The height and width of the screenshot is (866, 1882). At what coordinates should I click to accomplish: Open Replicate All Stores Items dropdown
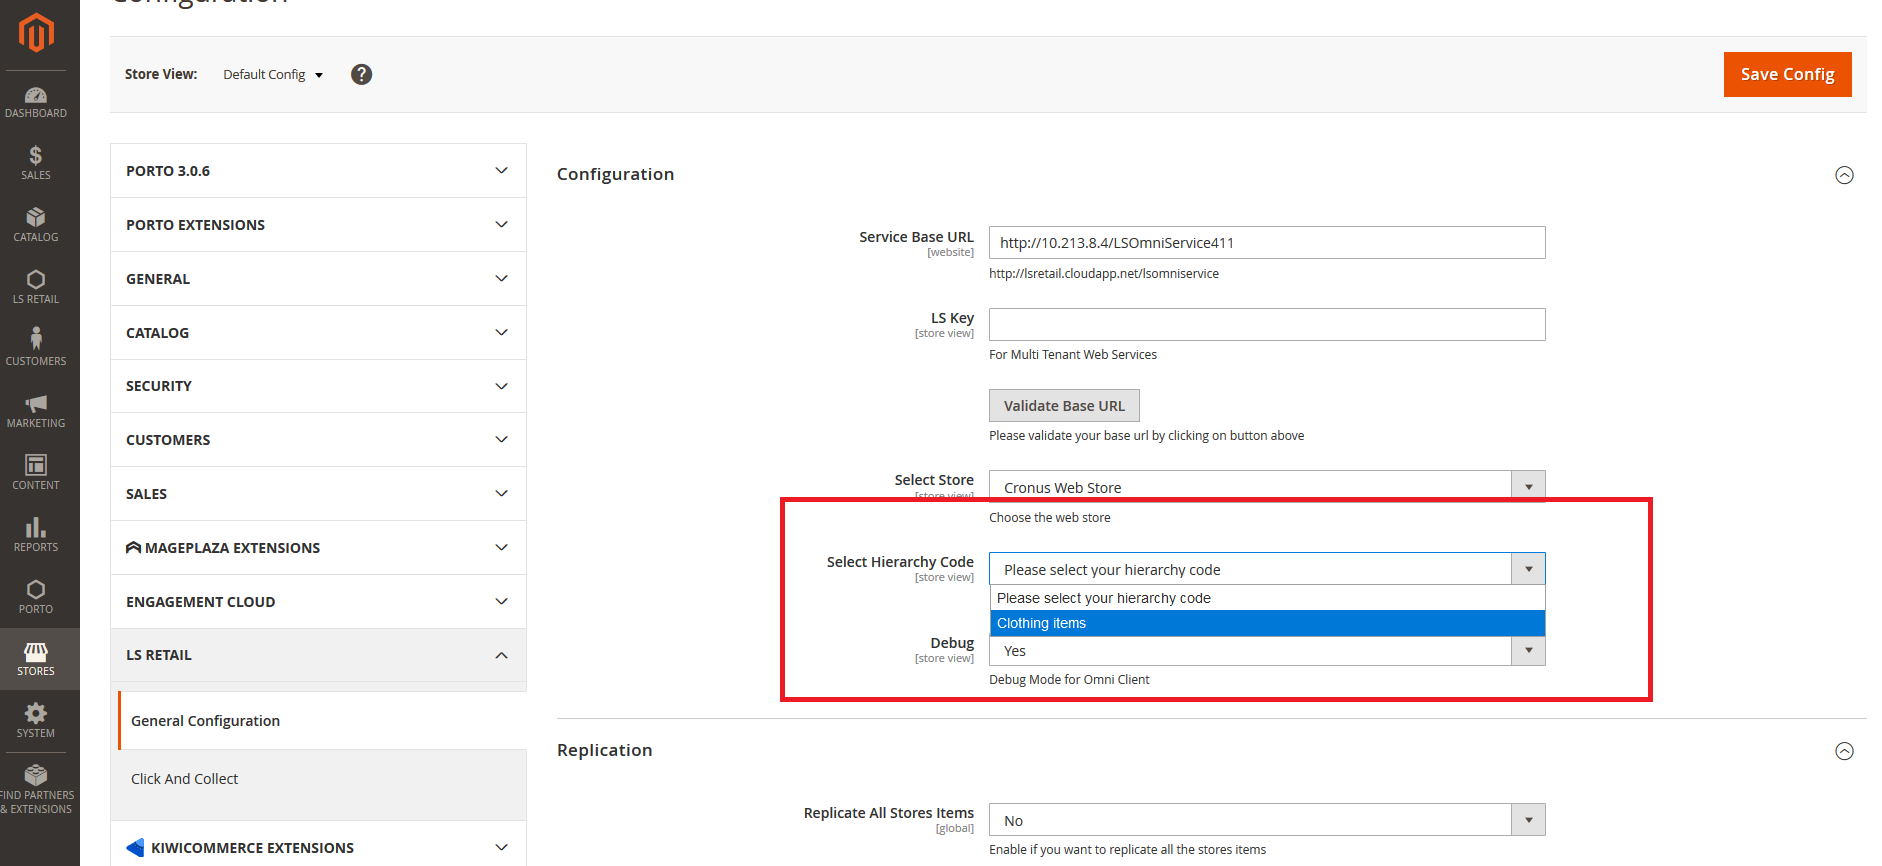(1266, 820)
